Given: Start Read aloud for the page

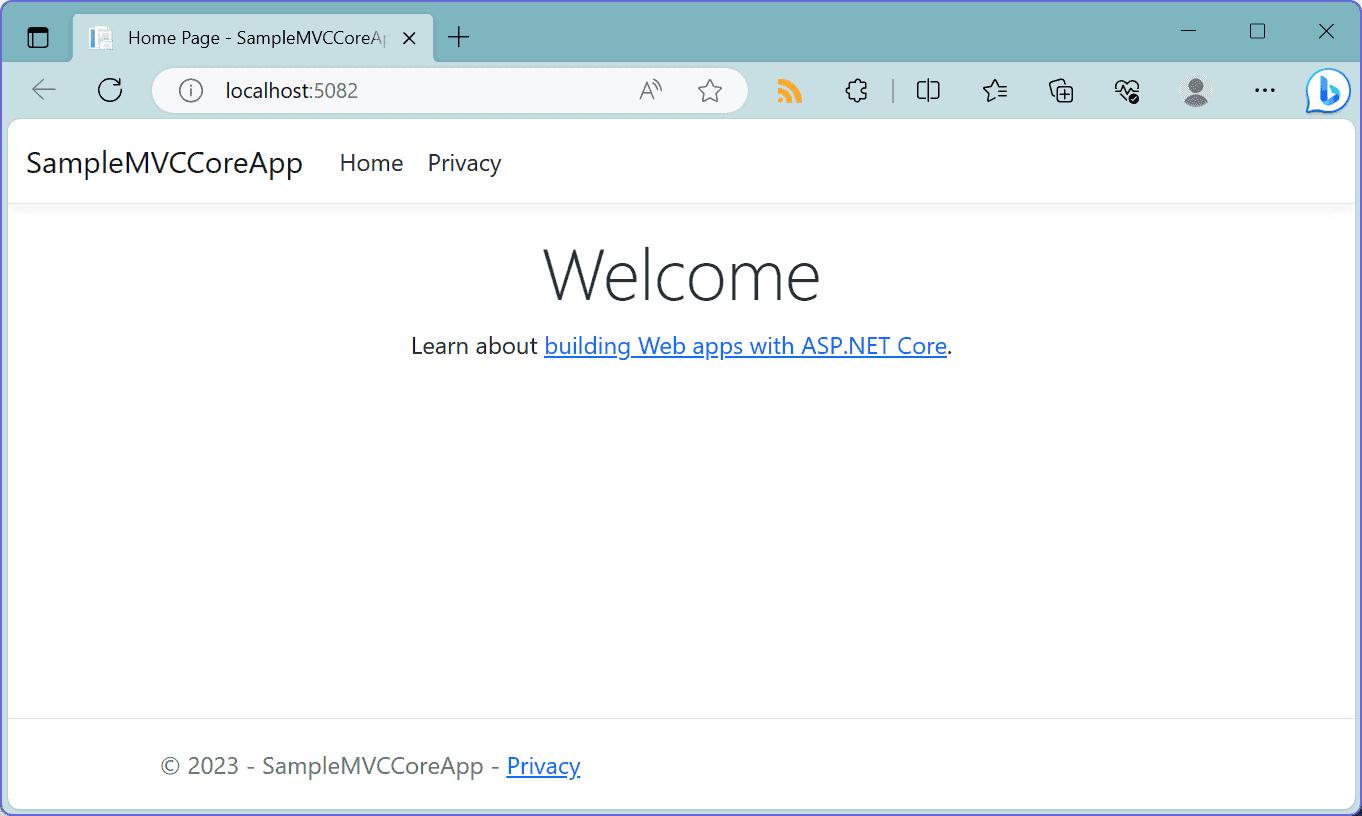Looking at the screenshot, I should pos(649,90).
